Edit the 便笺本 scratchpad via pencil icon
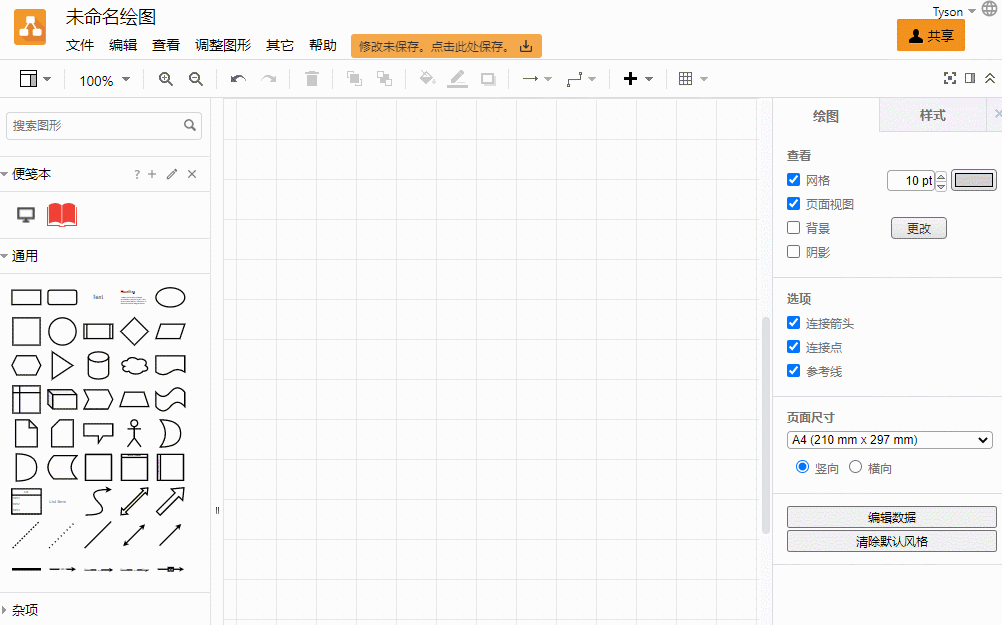Screen dimensions: 1002x625 (170, 174)
